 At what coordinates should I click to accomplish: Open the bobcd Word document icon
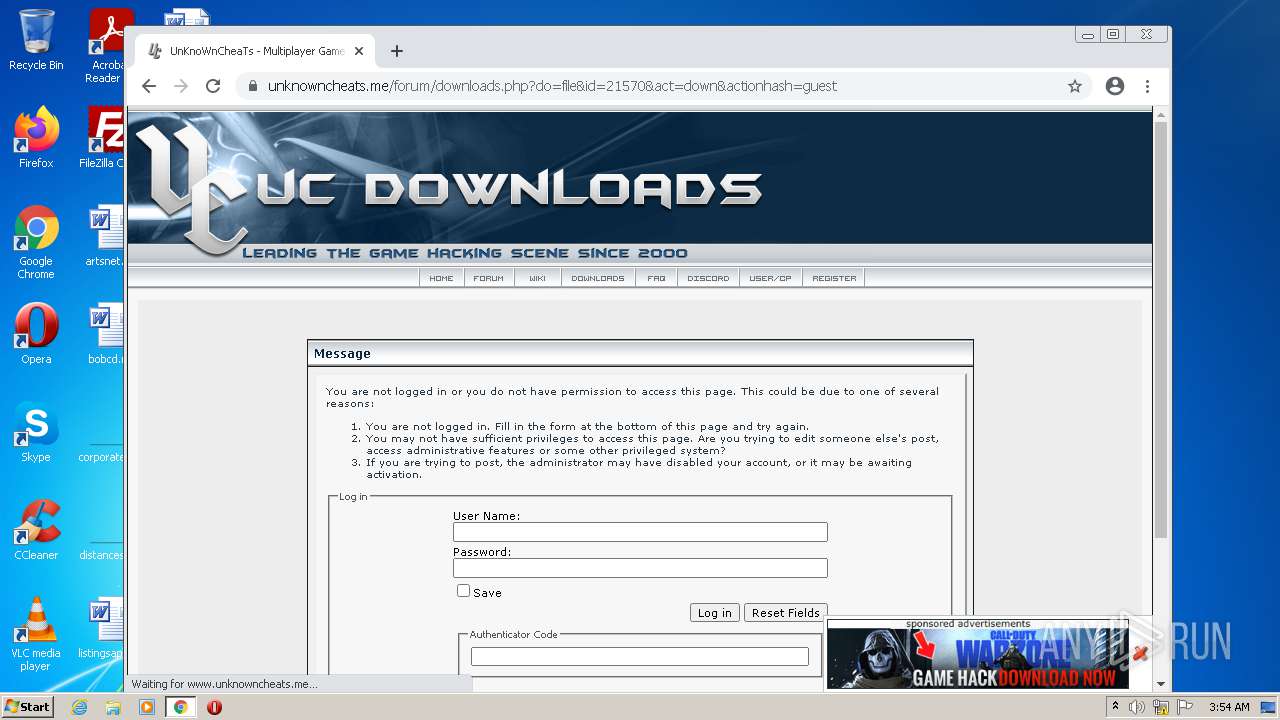tap(104, 334)
